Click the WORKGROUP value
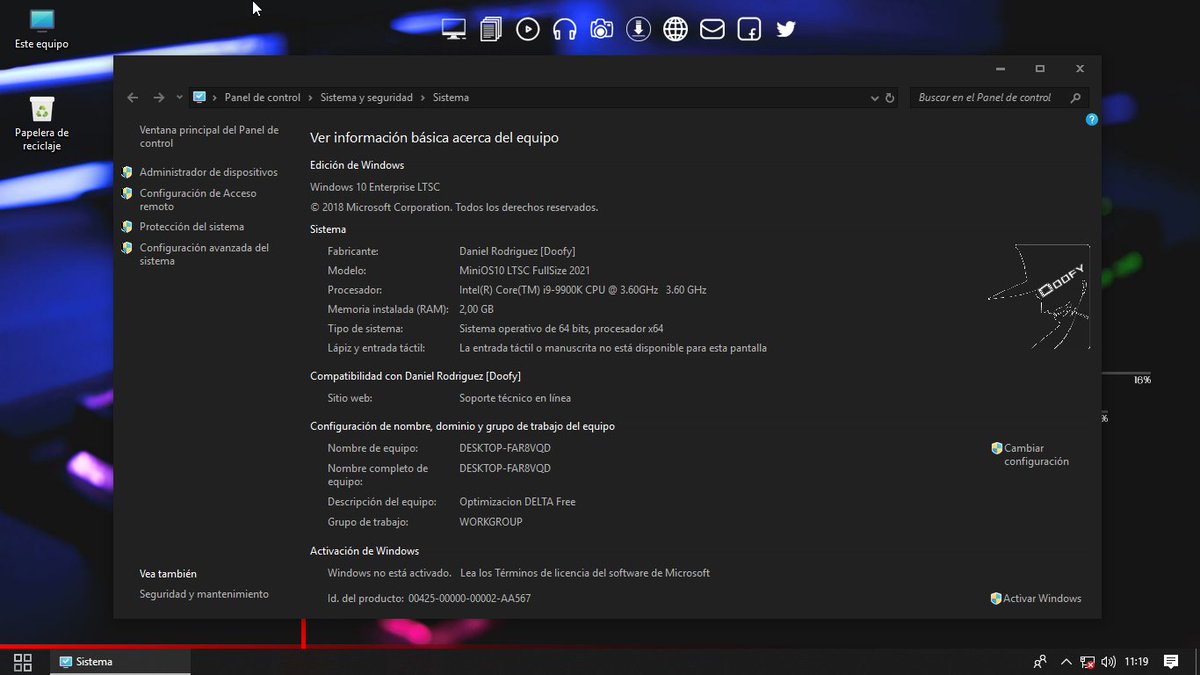The width and height of the screenshot is (1200, 675). 491,522
